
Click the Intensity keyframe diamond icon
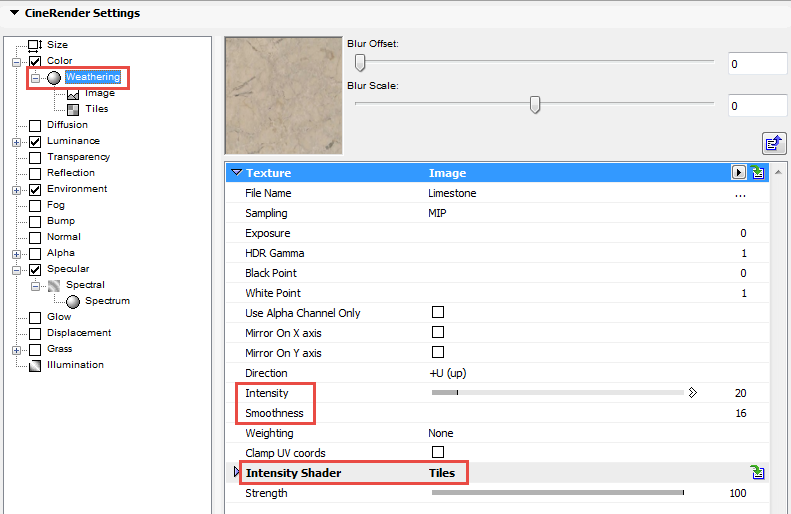pyautogui.click(x=693, y=392)
